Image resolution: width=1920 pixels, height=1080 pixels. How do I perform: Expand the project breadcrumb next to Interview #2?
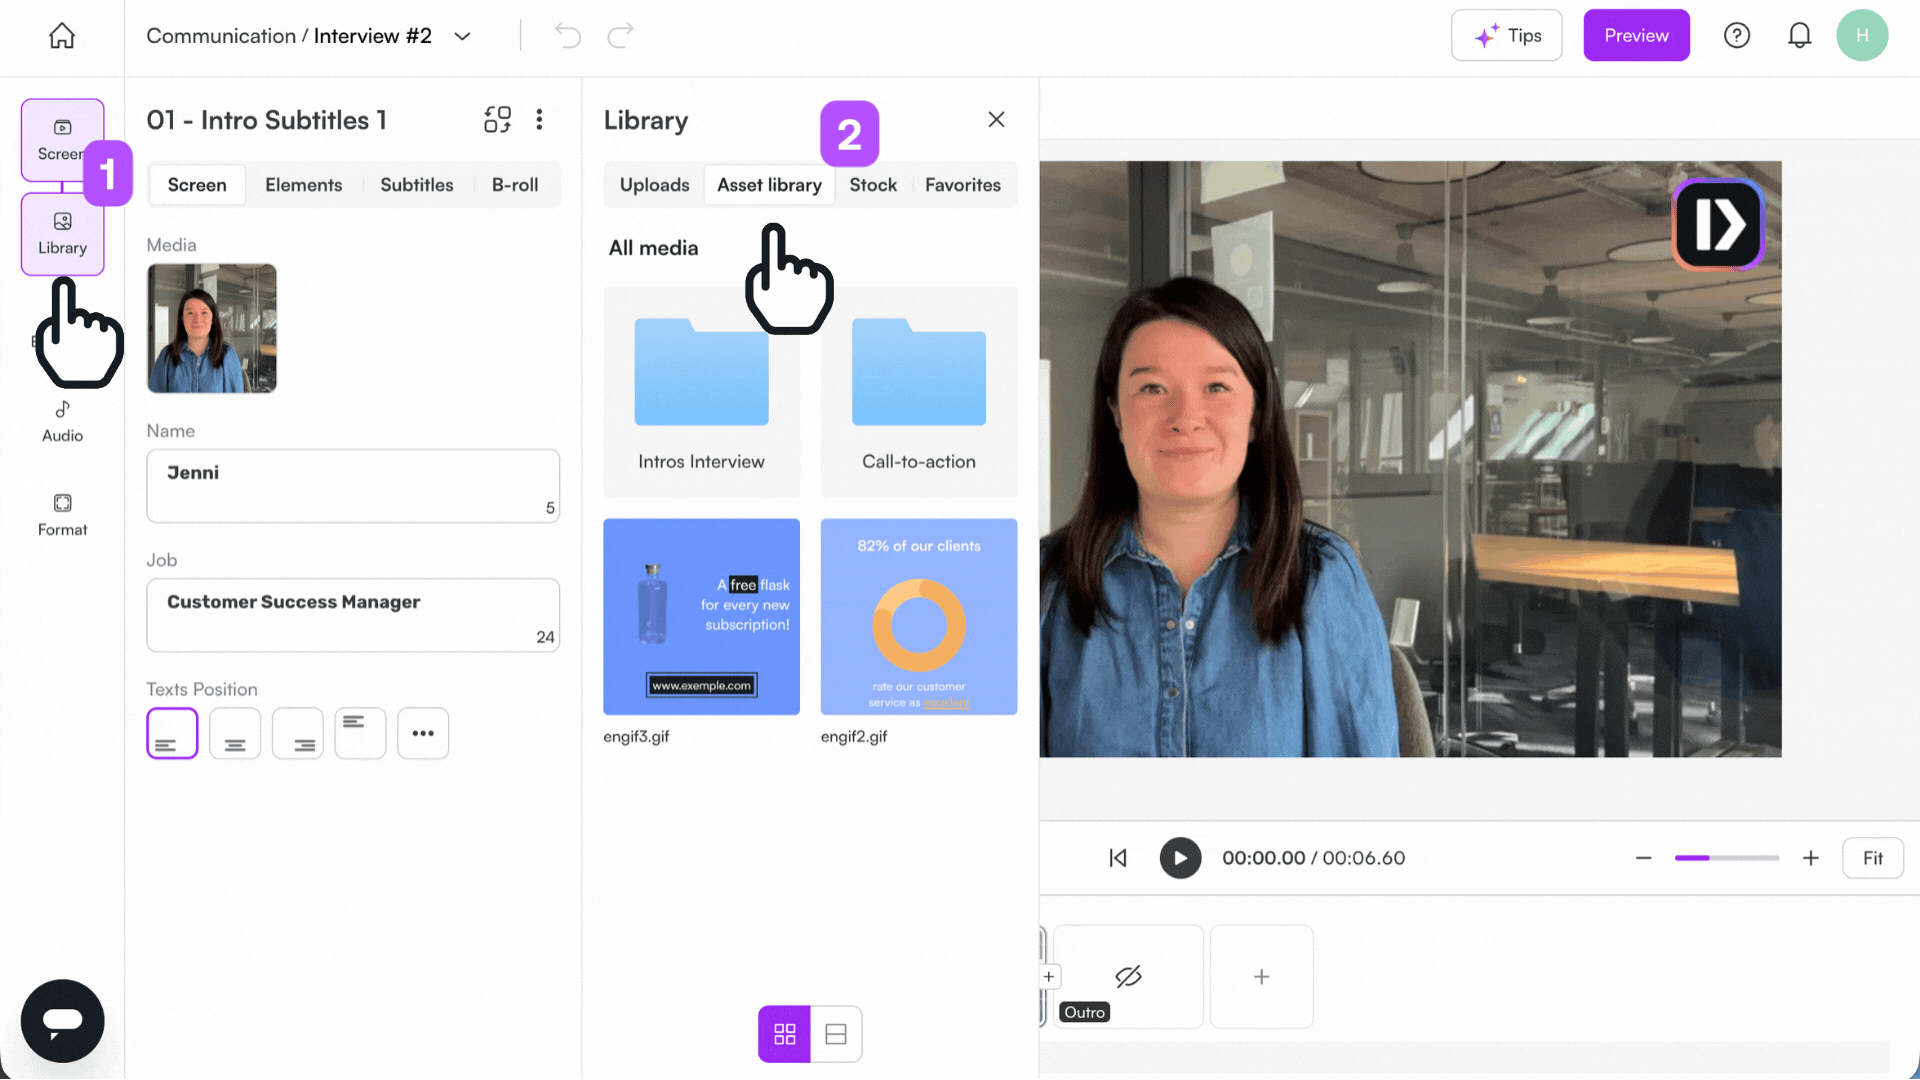click(462, 35)
